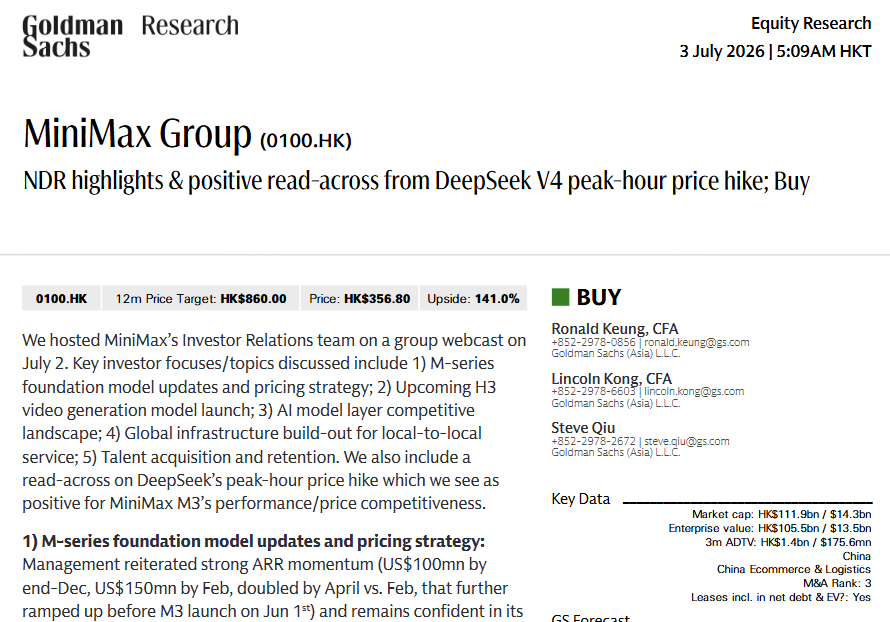The width and height of the screenshot is (890, 622).
Task: Click bold heading '1) M-series foundation model updates'
Action: click(x=253, y=541)
